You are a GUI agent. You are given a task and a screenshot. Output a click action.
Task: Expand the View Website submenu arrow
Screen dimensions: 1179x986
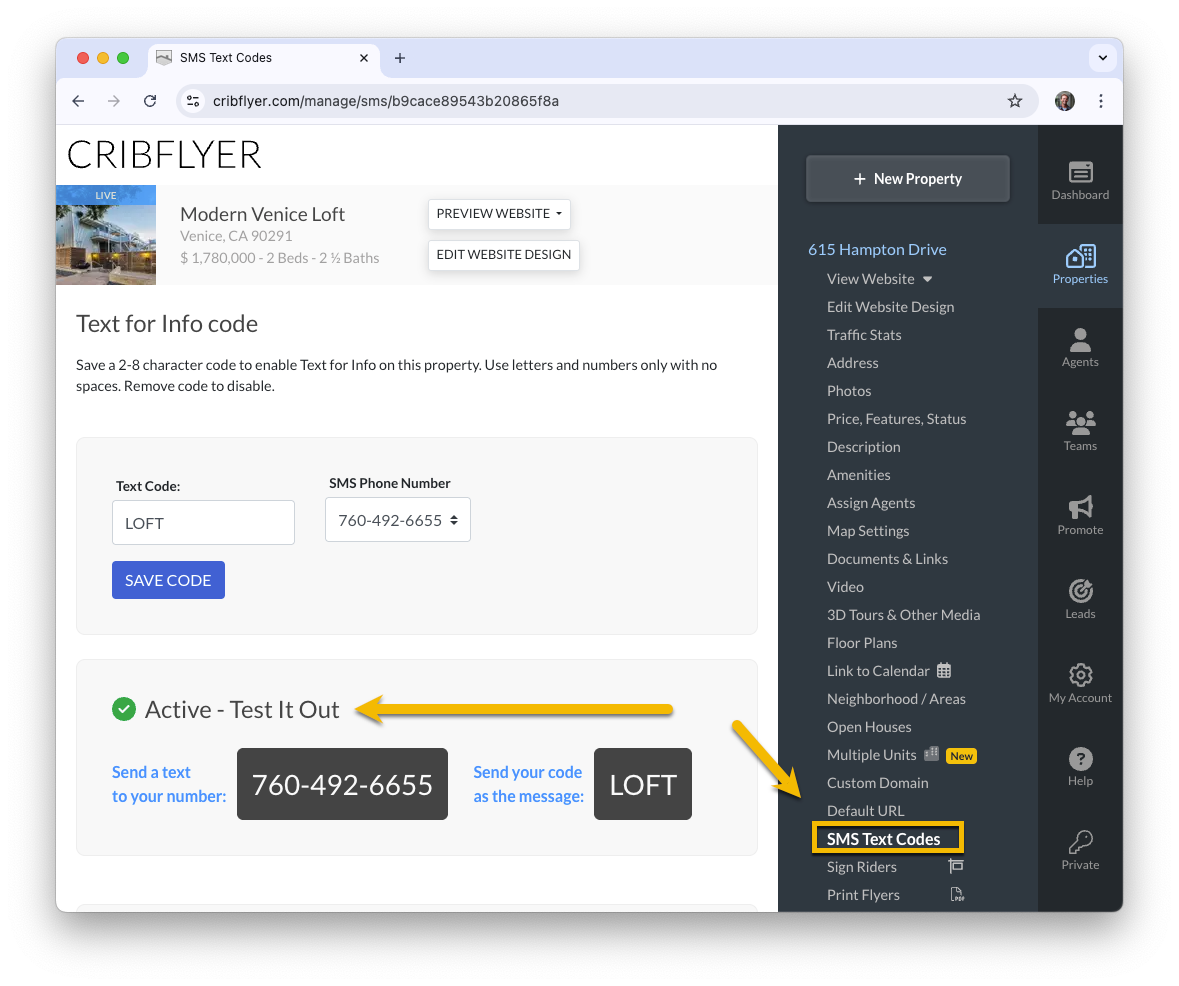(927, 279)
